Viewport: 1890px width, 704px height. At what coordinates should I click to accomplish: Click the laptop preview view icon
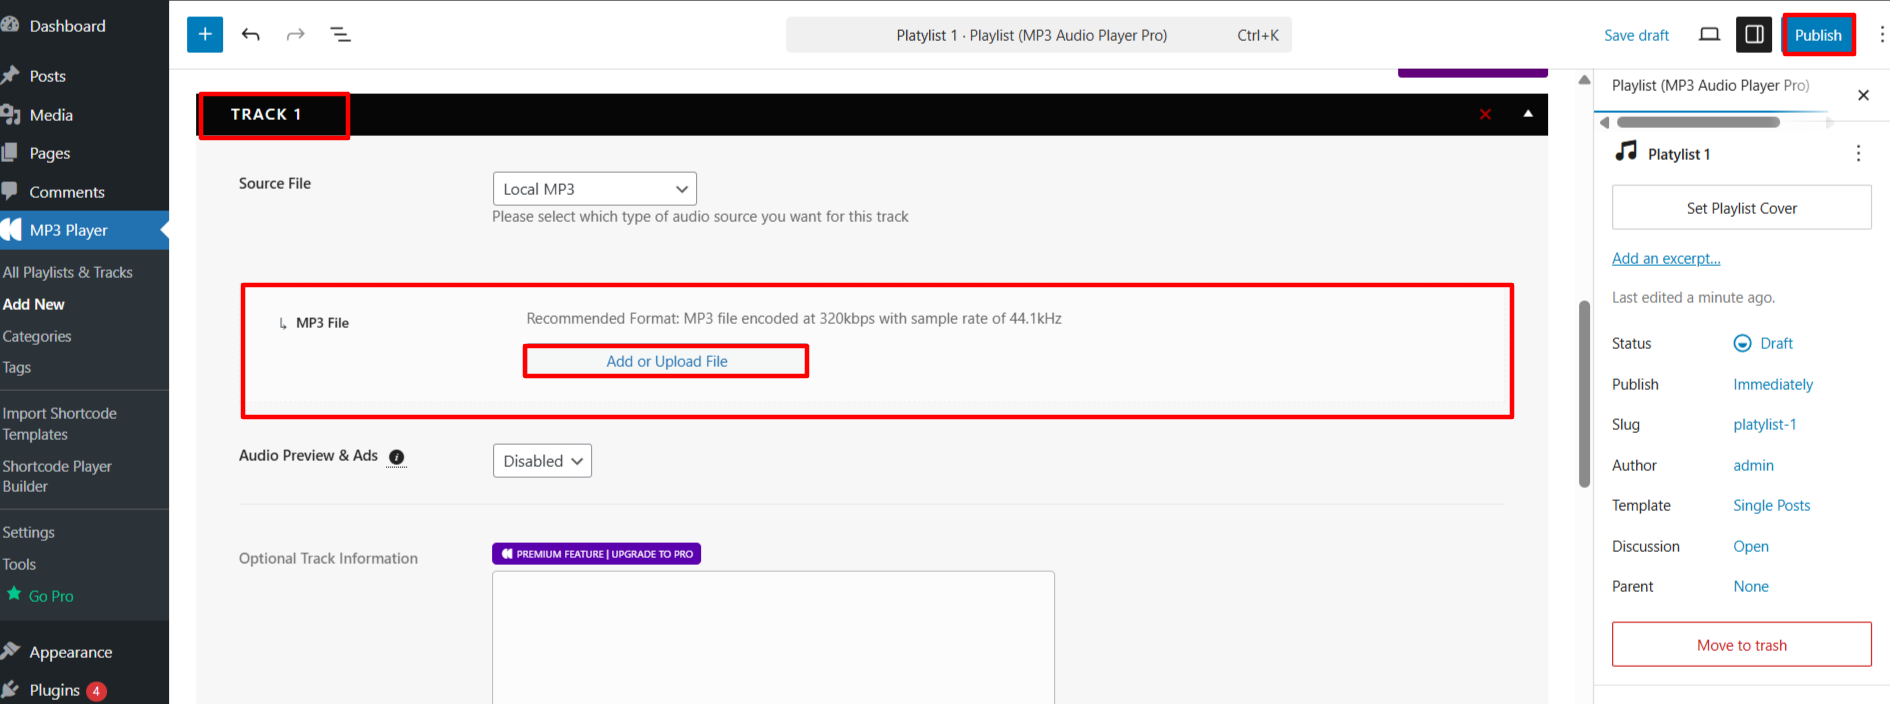click(x=1709, y=35)
